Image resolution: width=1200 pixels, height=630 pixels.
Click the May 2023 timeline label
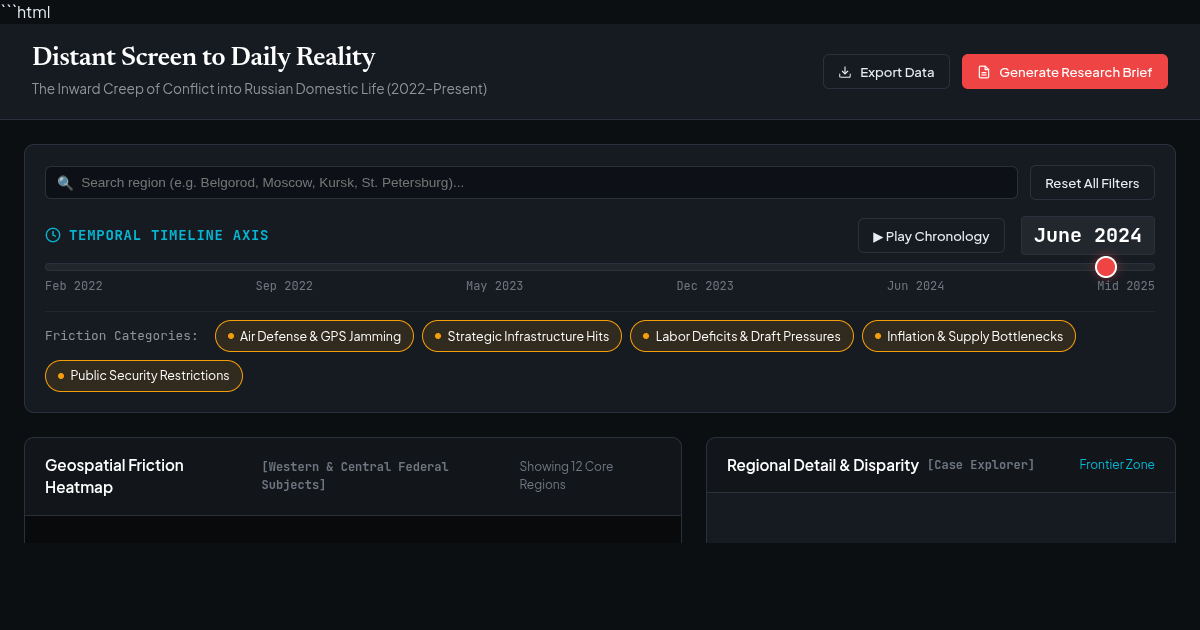(x=495, y=286)
